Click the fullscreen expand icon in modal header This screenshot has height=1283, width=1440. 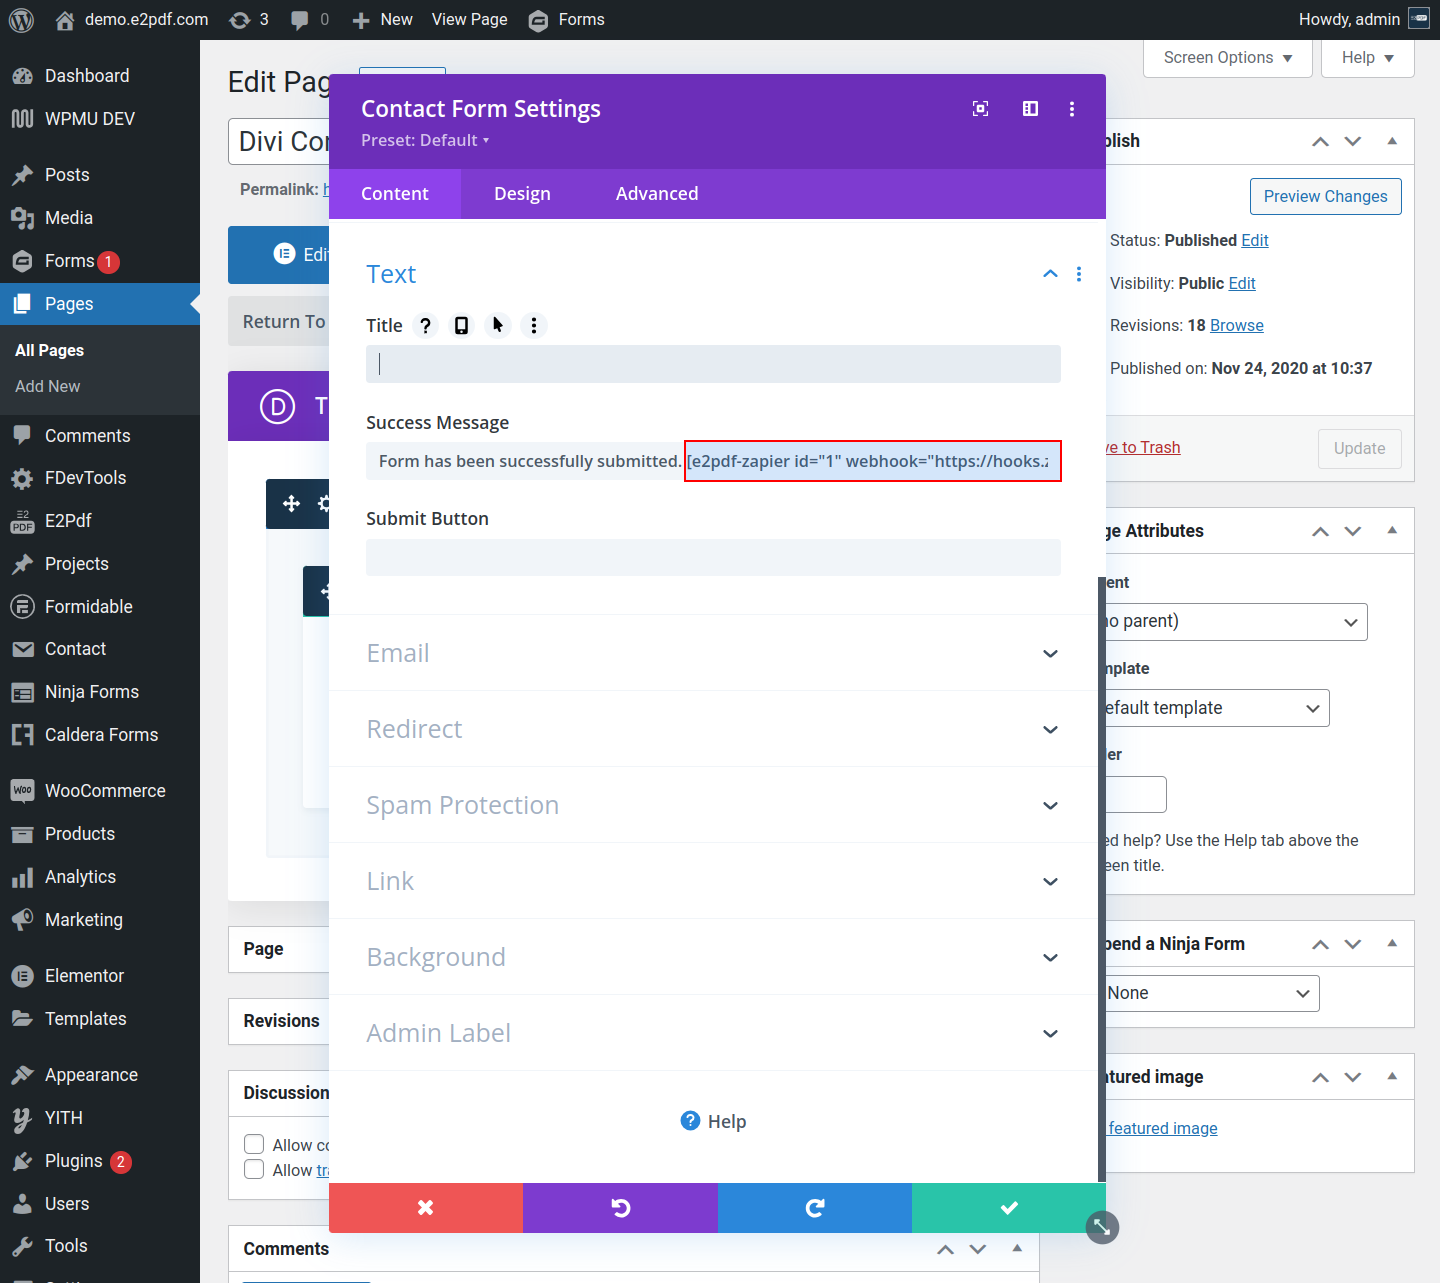980,109
